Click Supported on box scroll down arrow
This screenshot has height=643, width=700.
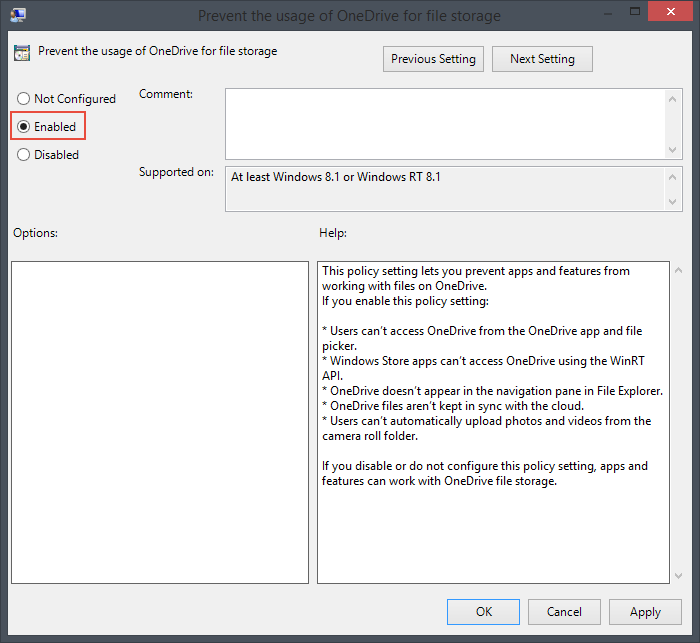coord(672,201)
